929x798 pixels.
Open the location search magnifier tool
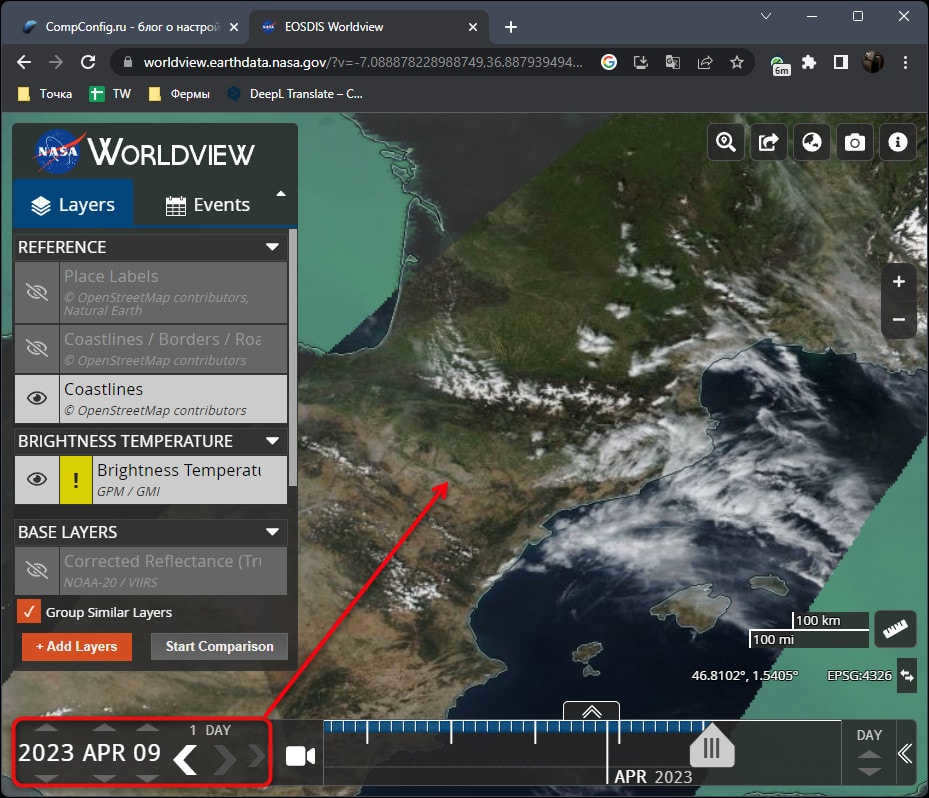[726, 142]
